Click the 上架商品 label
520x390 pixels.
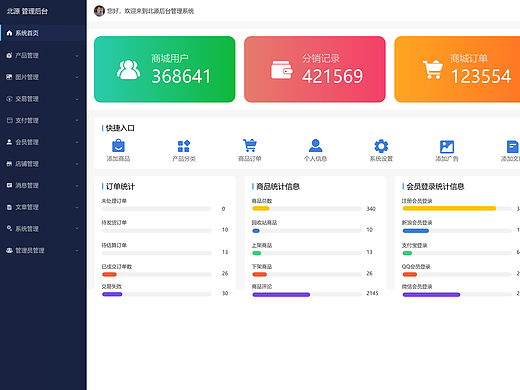click(262, 245)
